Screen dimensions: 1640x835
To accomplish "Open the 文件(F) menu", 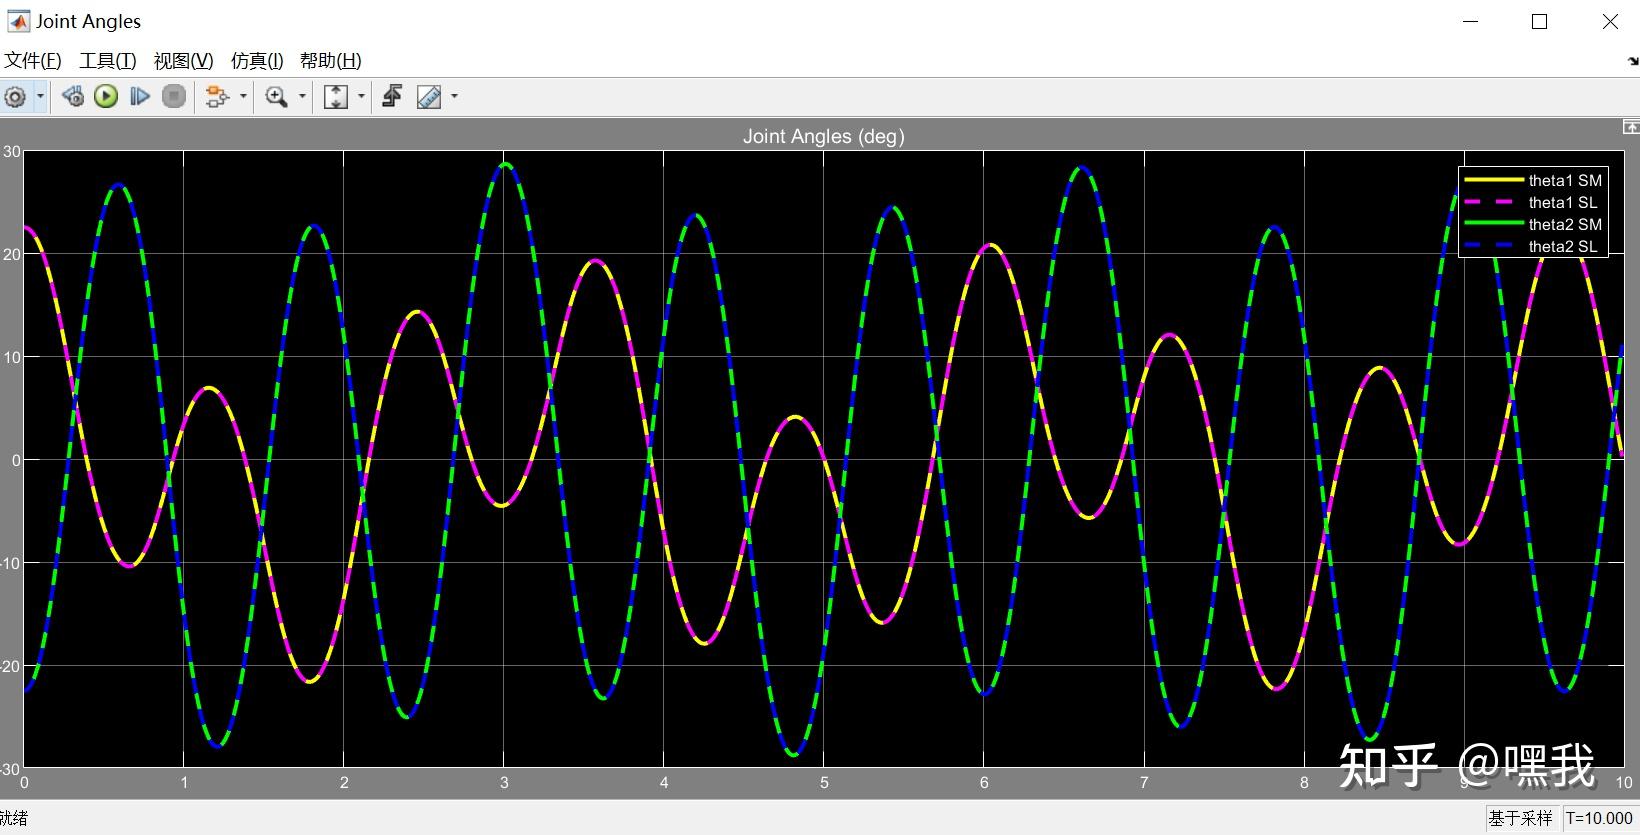I will point(33,61).
